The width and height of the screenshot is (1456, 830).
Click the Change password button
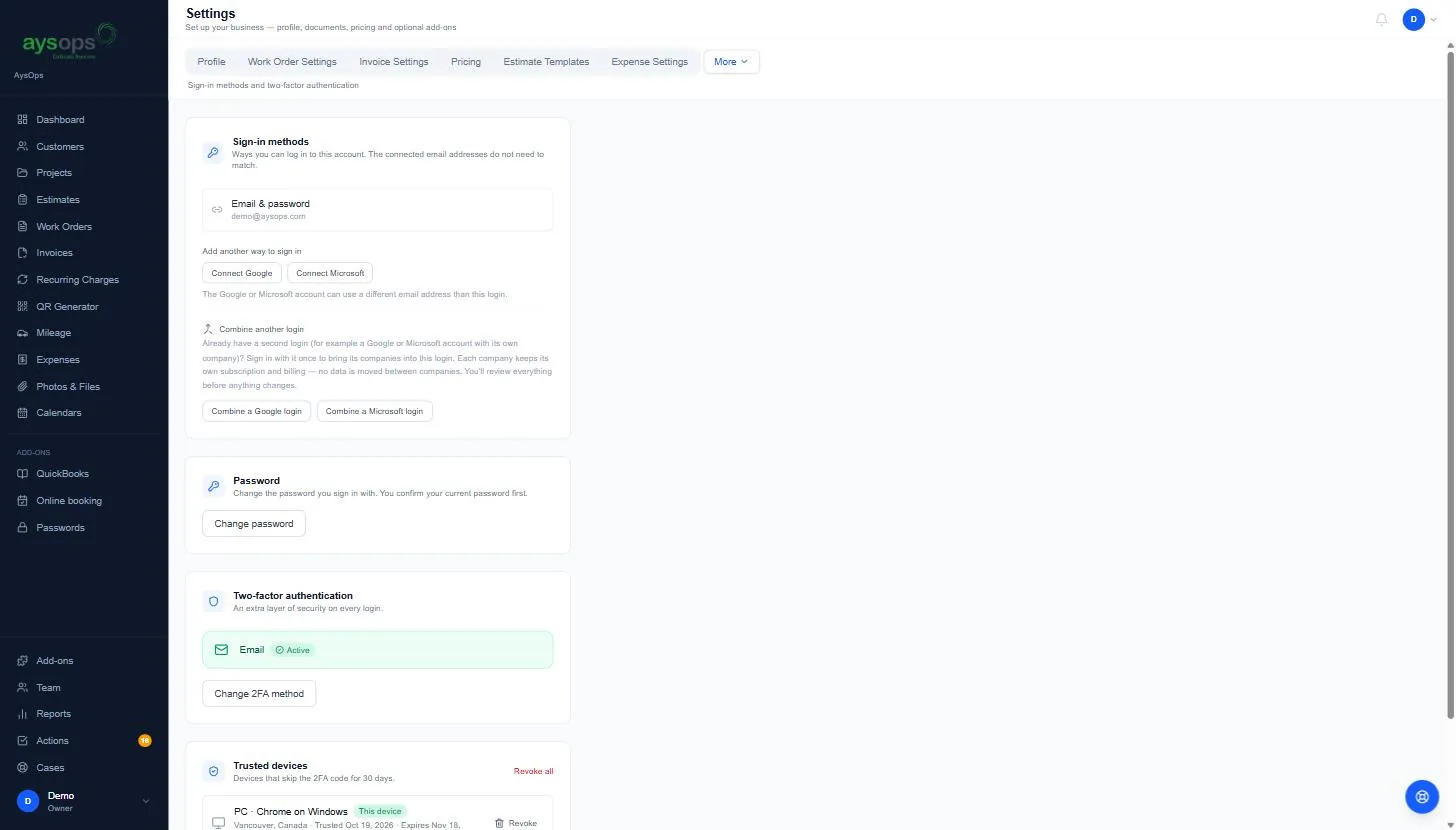pos(254,524)
